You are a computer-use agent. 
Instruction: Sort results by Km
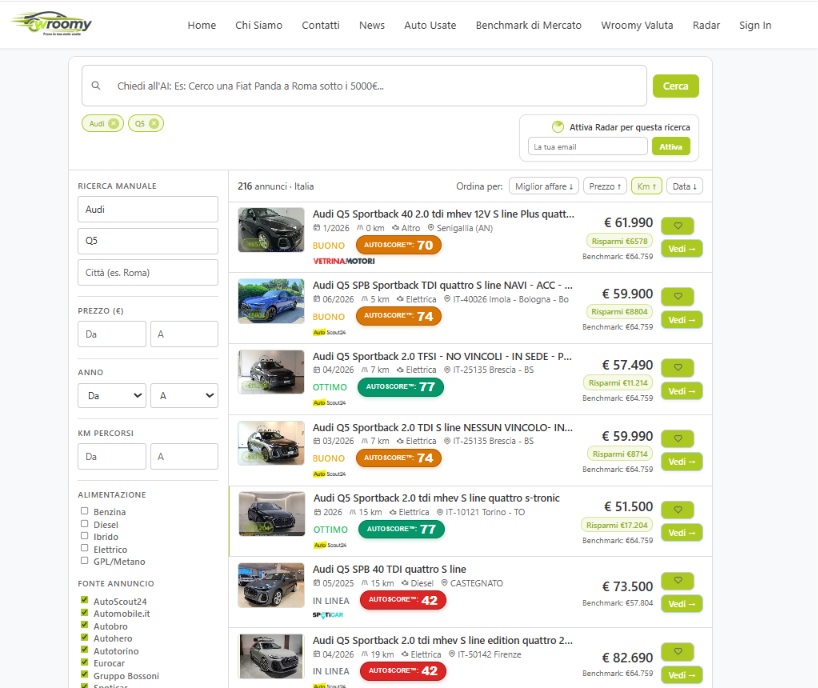(646, 186)
